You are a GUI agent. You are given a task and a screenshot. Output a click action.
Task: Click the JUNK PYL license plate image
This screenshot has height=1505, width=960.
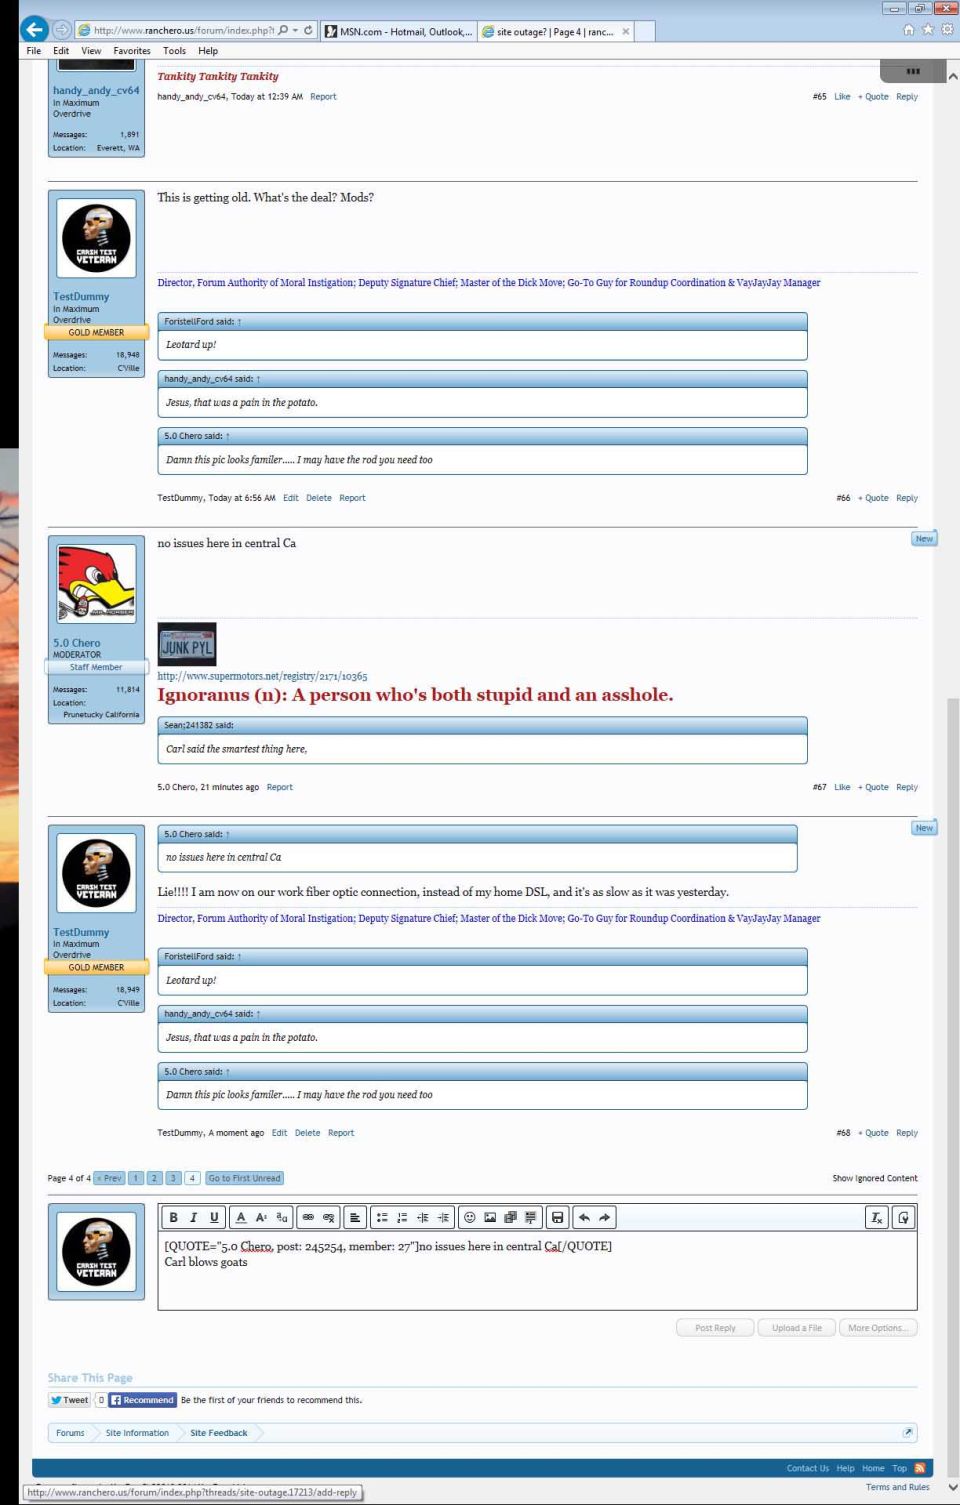pyautogui.click(x=187, y=645)
